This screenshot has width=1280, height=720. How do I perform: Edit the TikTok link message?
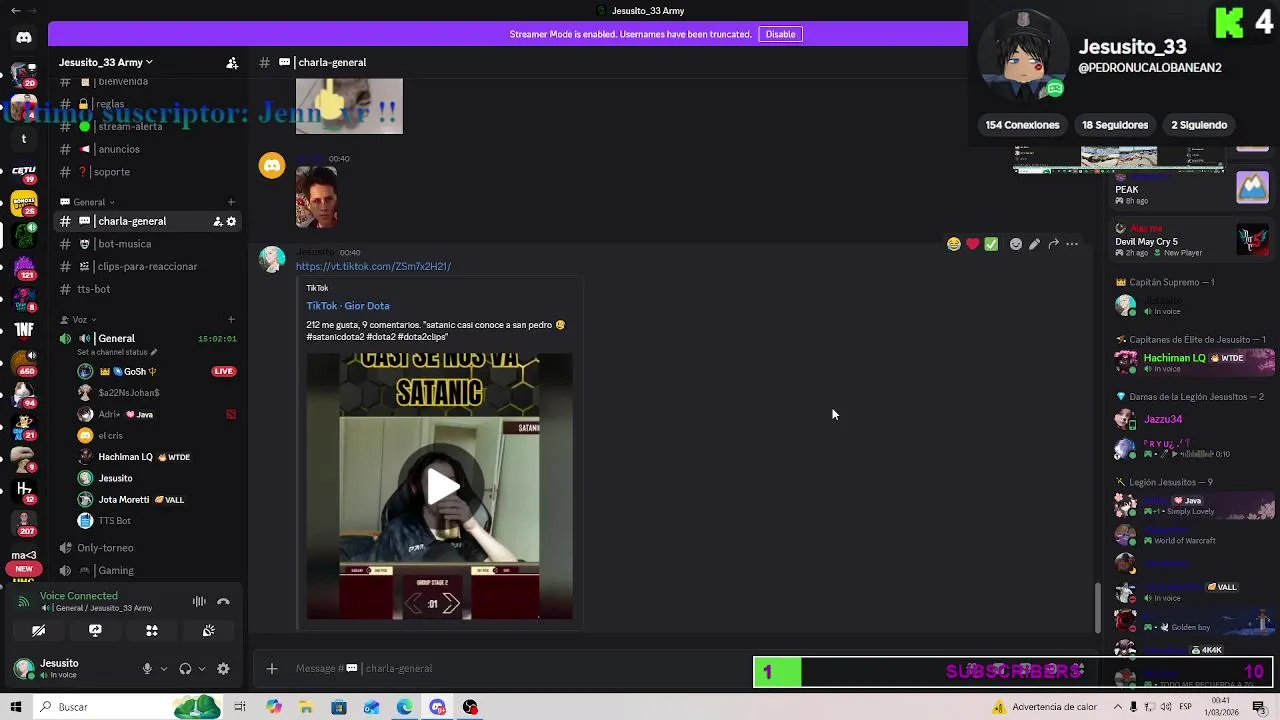point(1034,244)
